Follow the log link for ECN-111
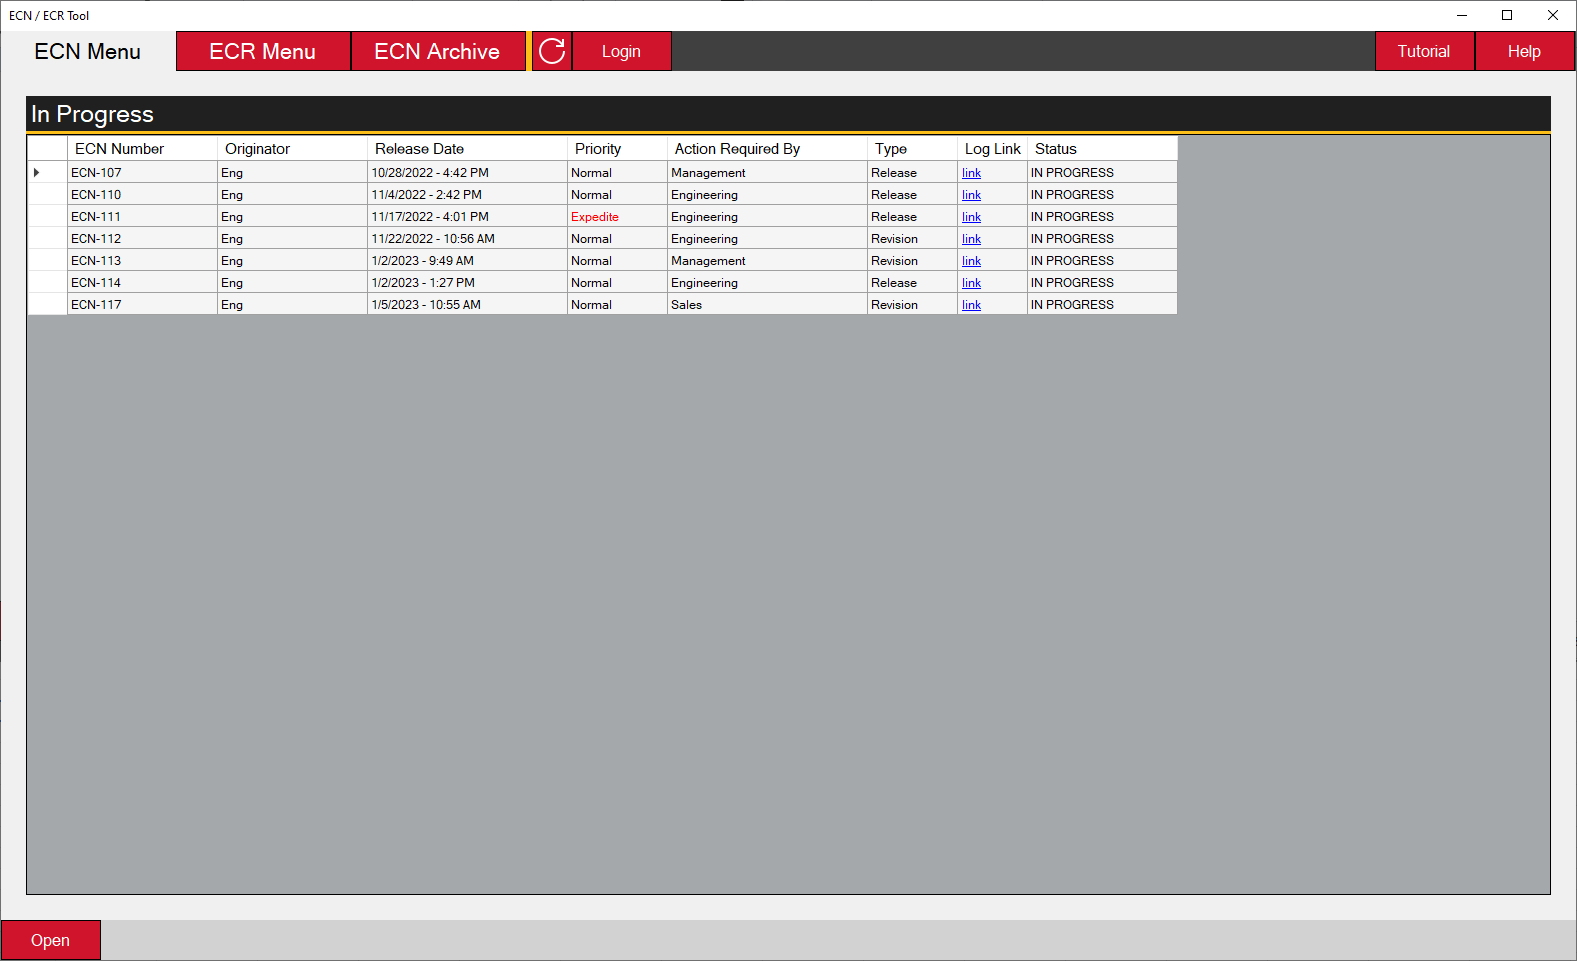Image resolution: width=1577 pixels, height=961 pixels. (971, 217)
